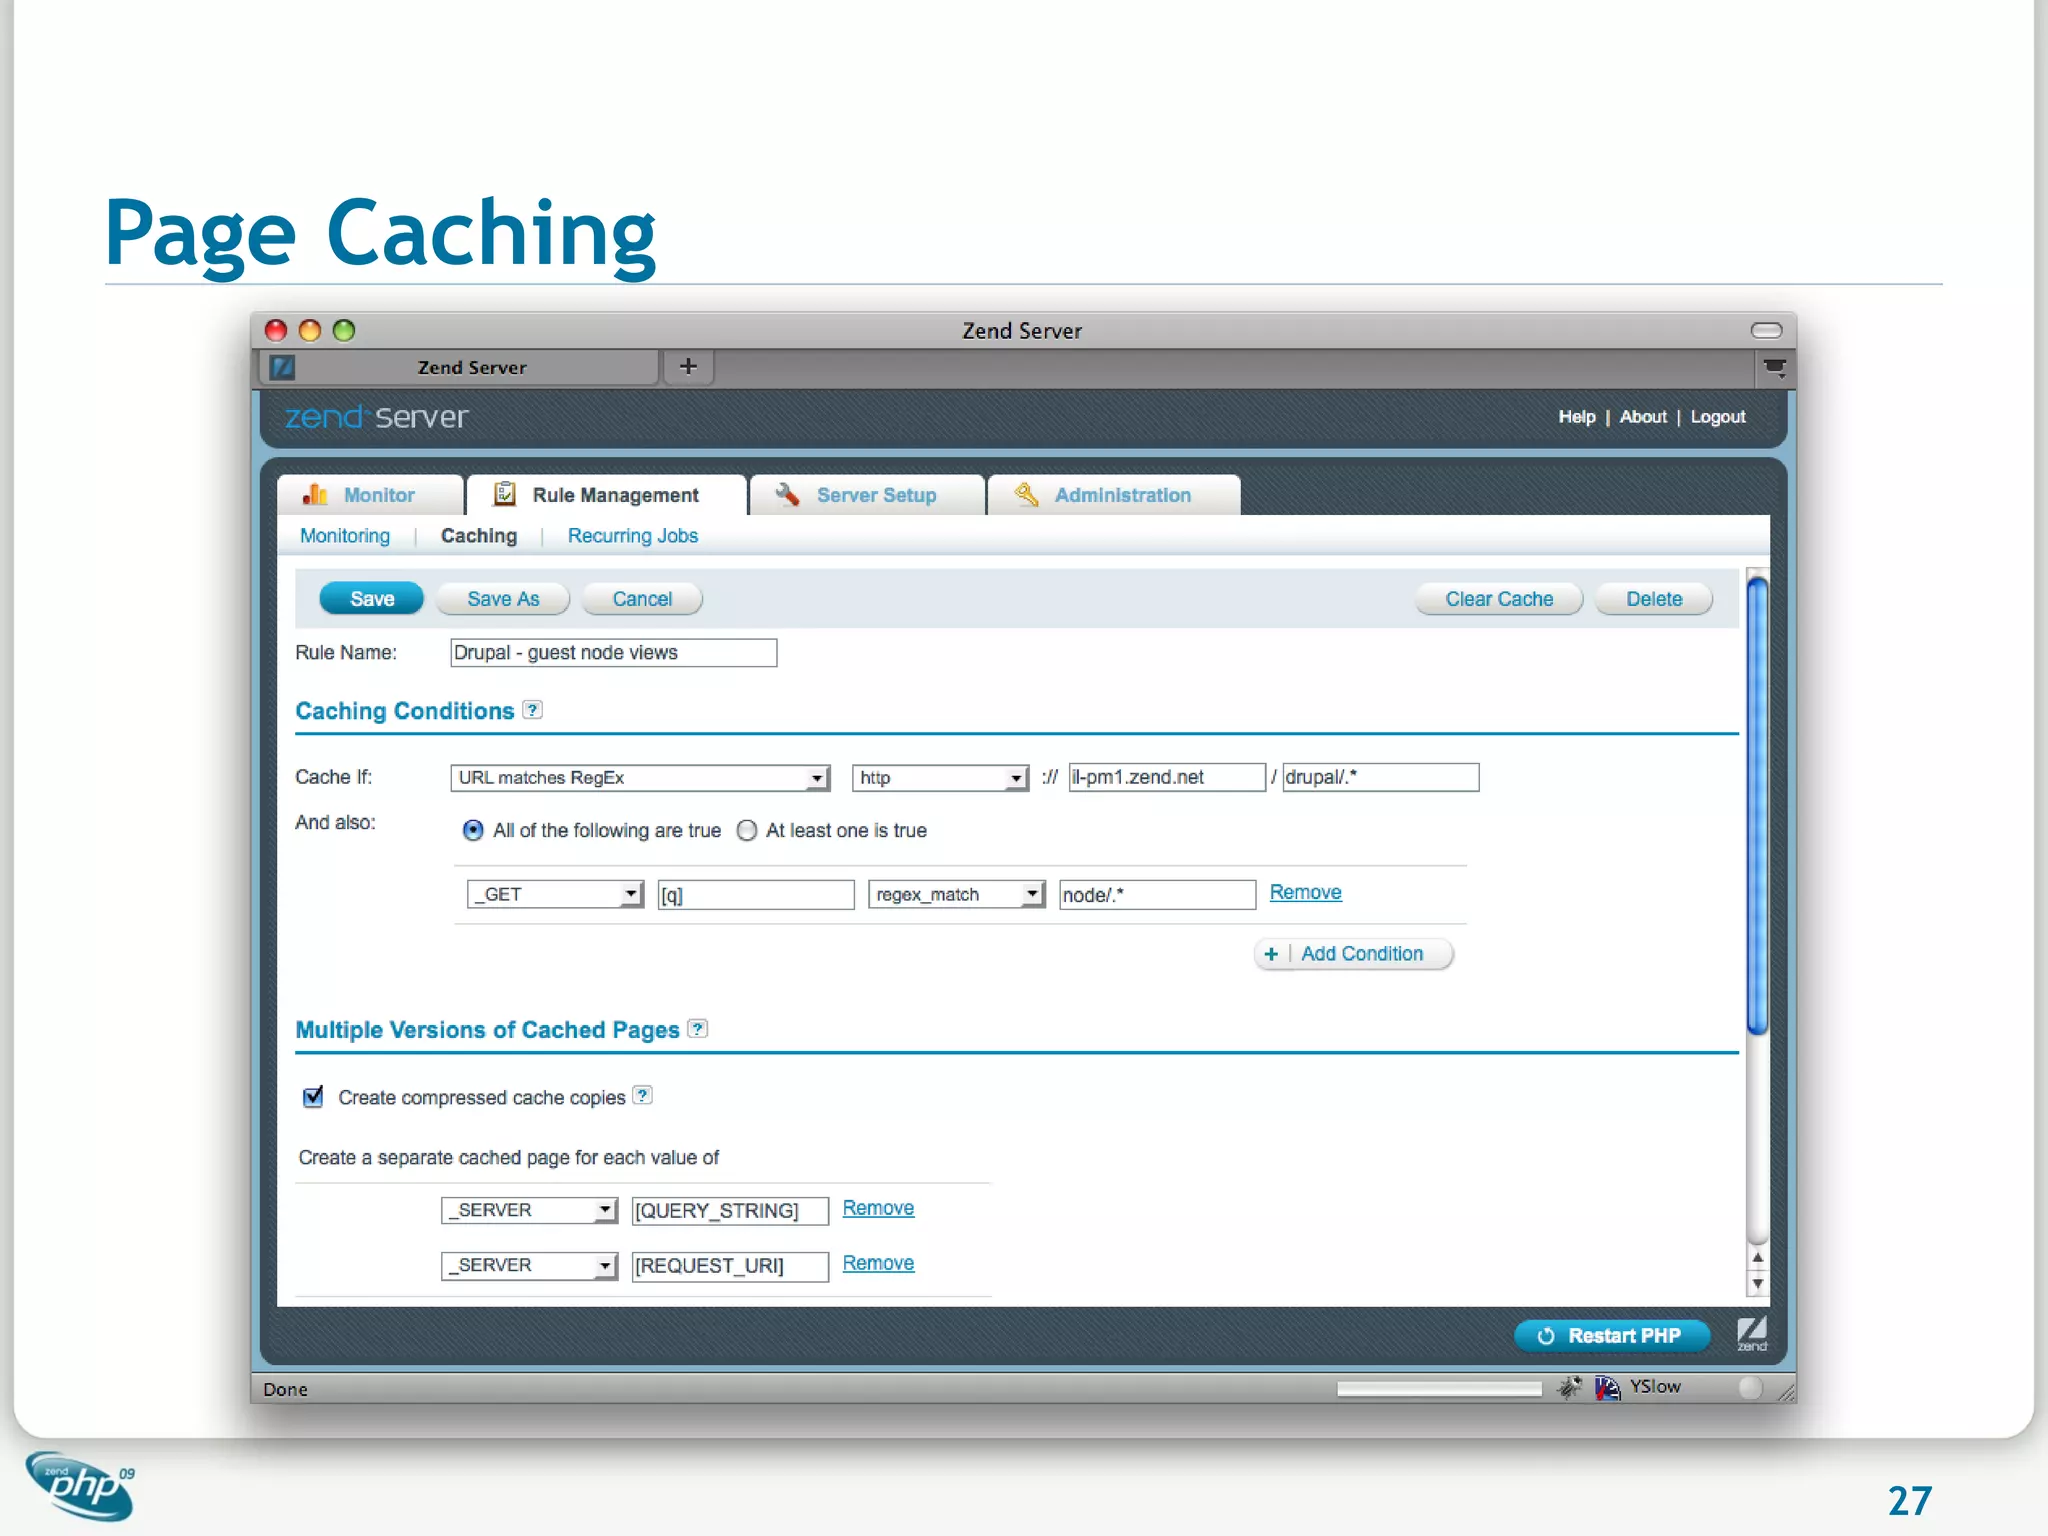
Task: Click the yellow minimize window button
Action: coord(310,331)
